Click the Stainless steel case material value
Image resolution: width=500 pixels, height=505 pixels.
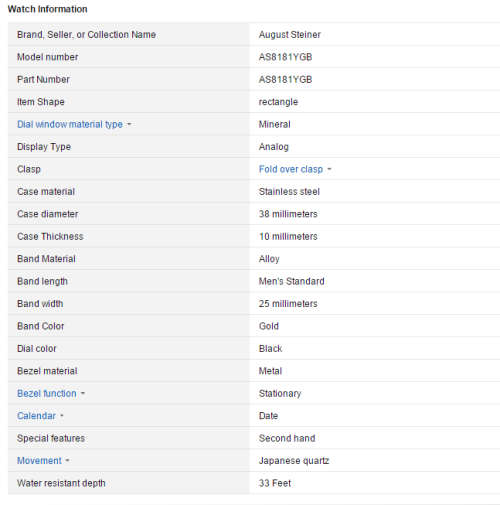[x=289, y=192]
